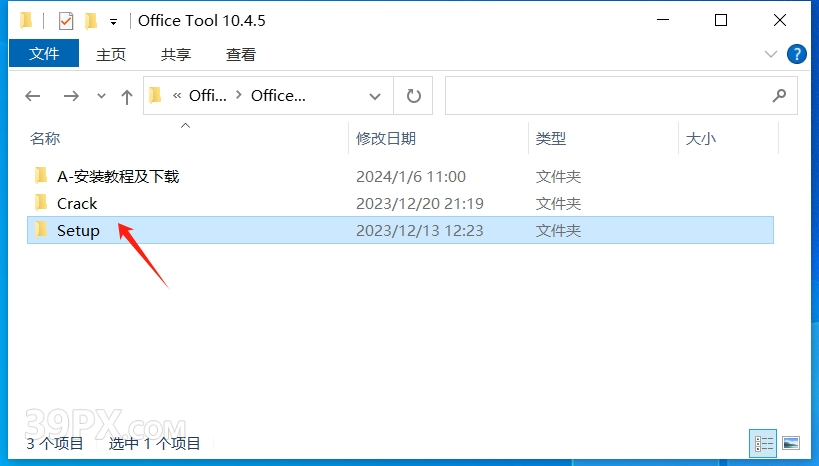This screenshot has height=466, width=819.
Task: Switch to the 主页 tab
Action: [111, 54]
